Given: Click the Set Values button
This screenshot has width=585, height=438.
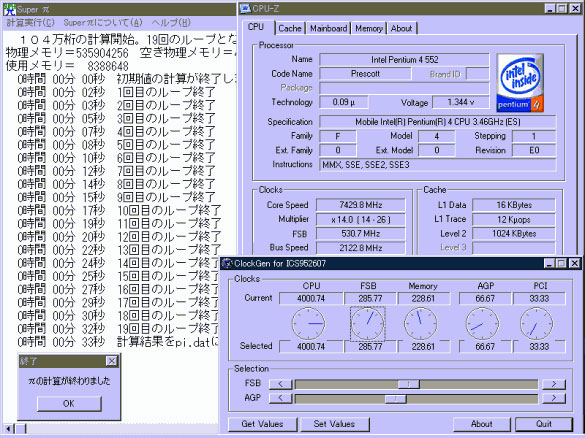Looking at the screenshot, I should click(334, 424).
